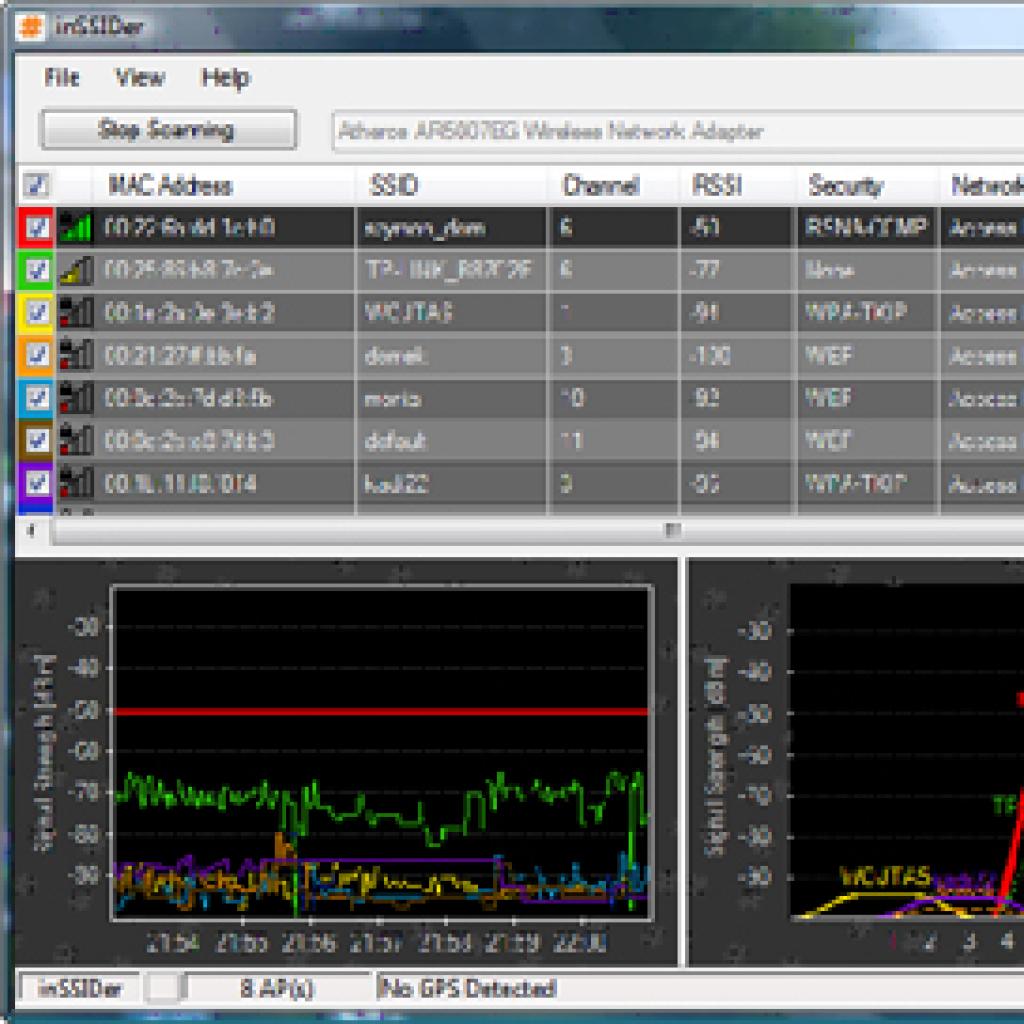Screen dimensions: 1024x1024
Task: Click the inSSIDer app icon in title bar
Action: tap(30, 27)
